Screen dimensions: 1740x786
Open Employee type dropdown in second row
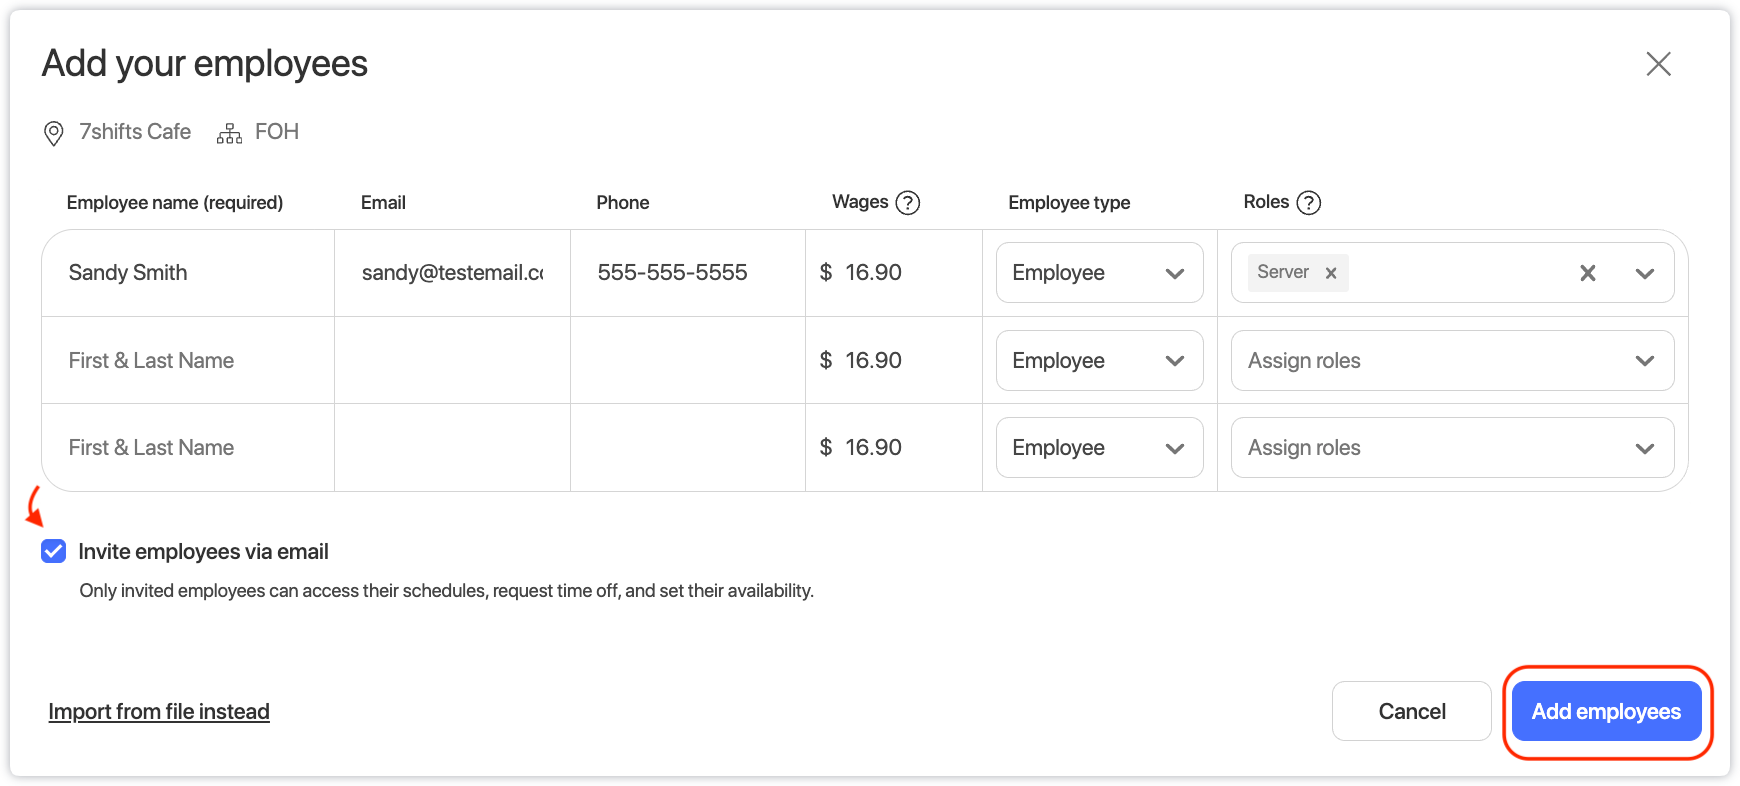pos(1098,360)
